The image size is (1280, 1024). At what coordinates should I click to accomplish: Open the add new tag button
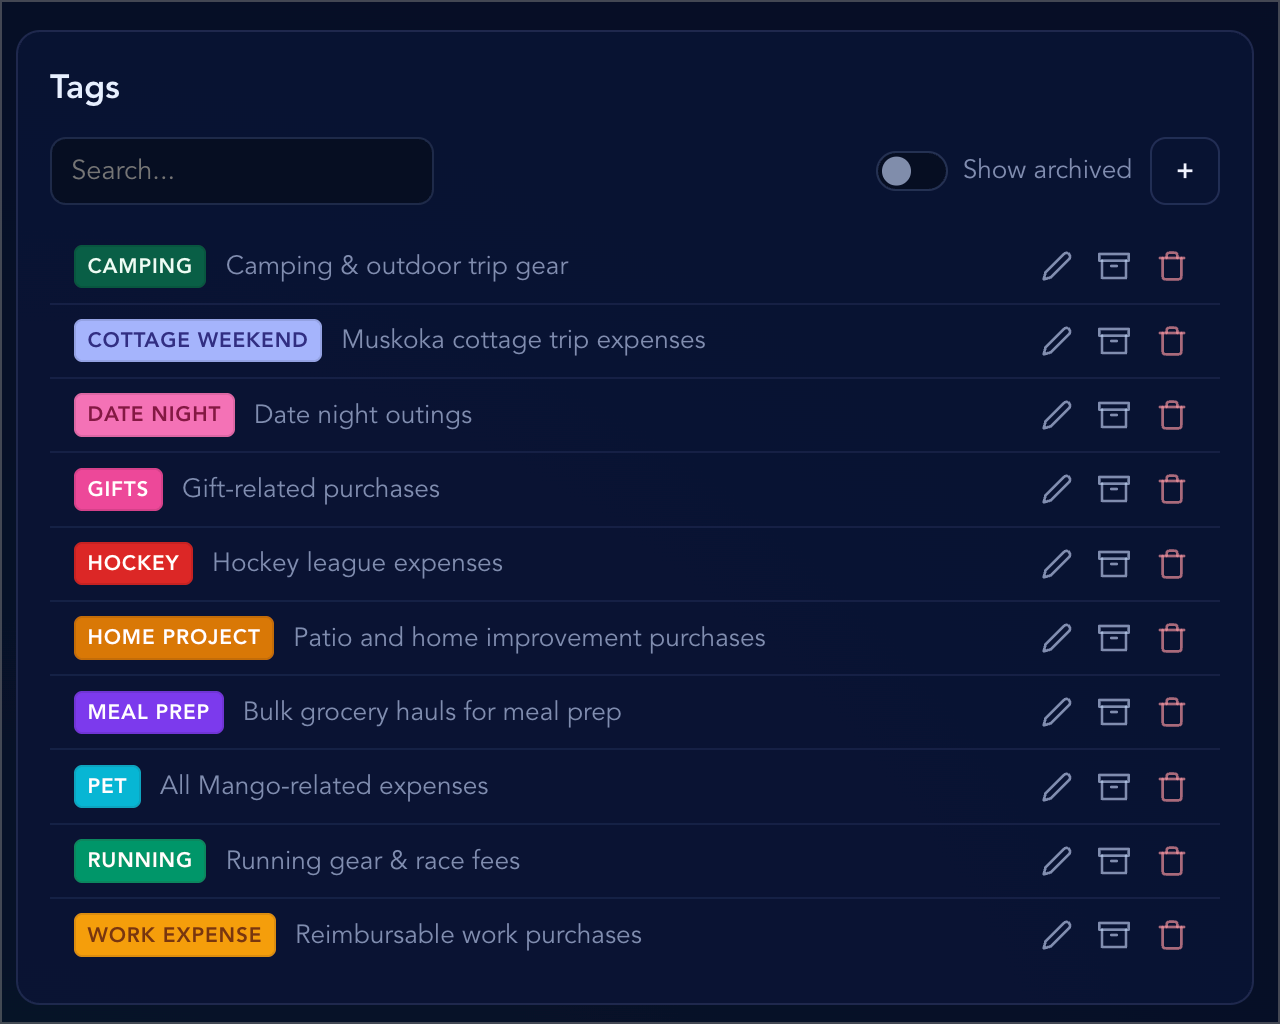(1184, 171)
